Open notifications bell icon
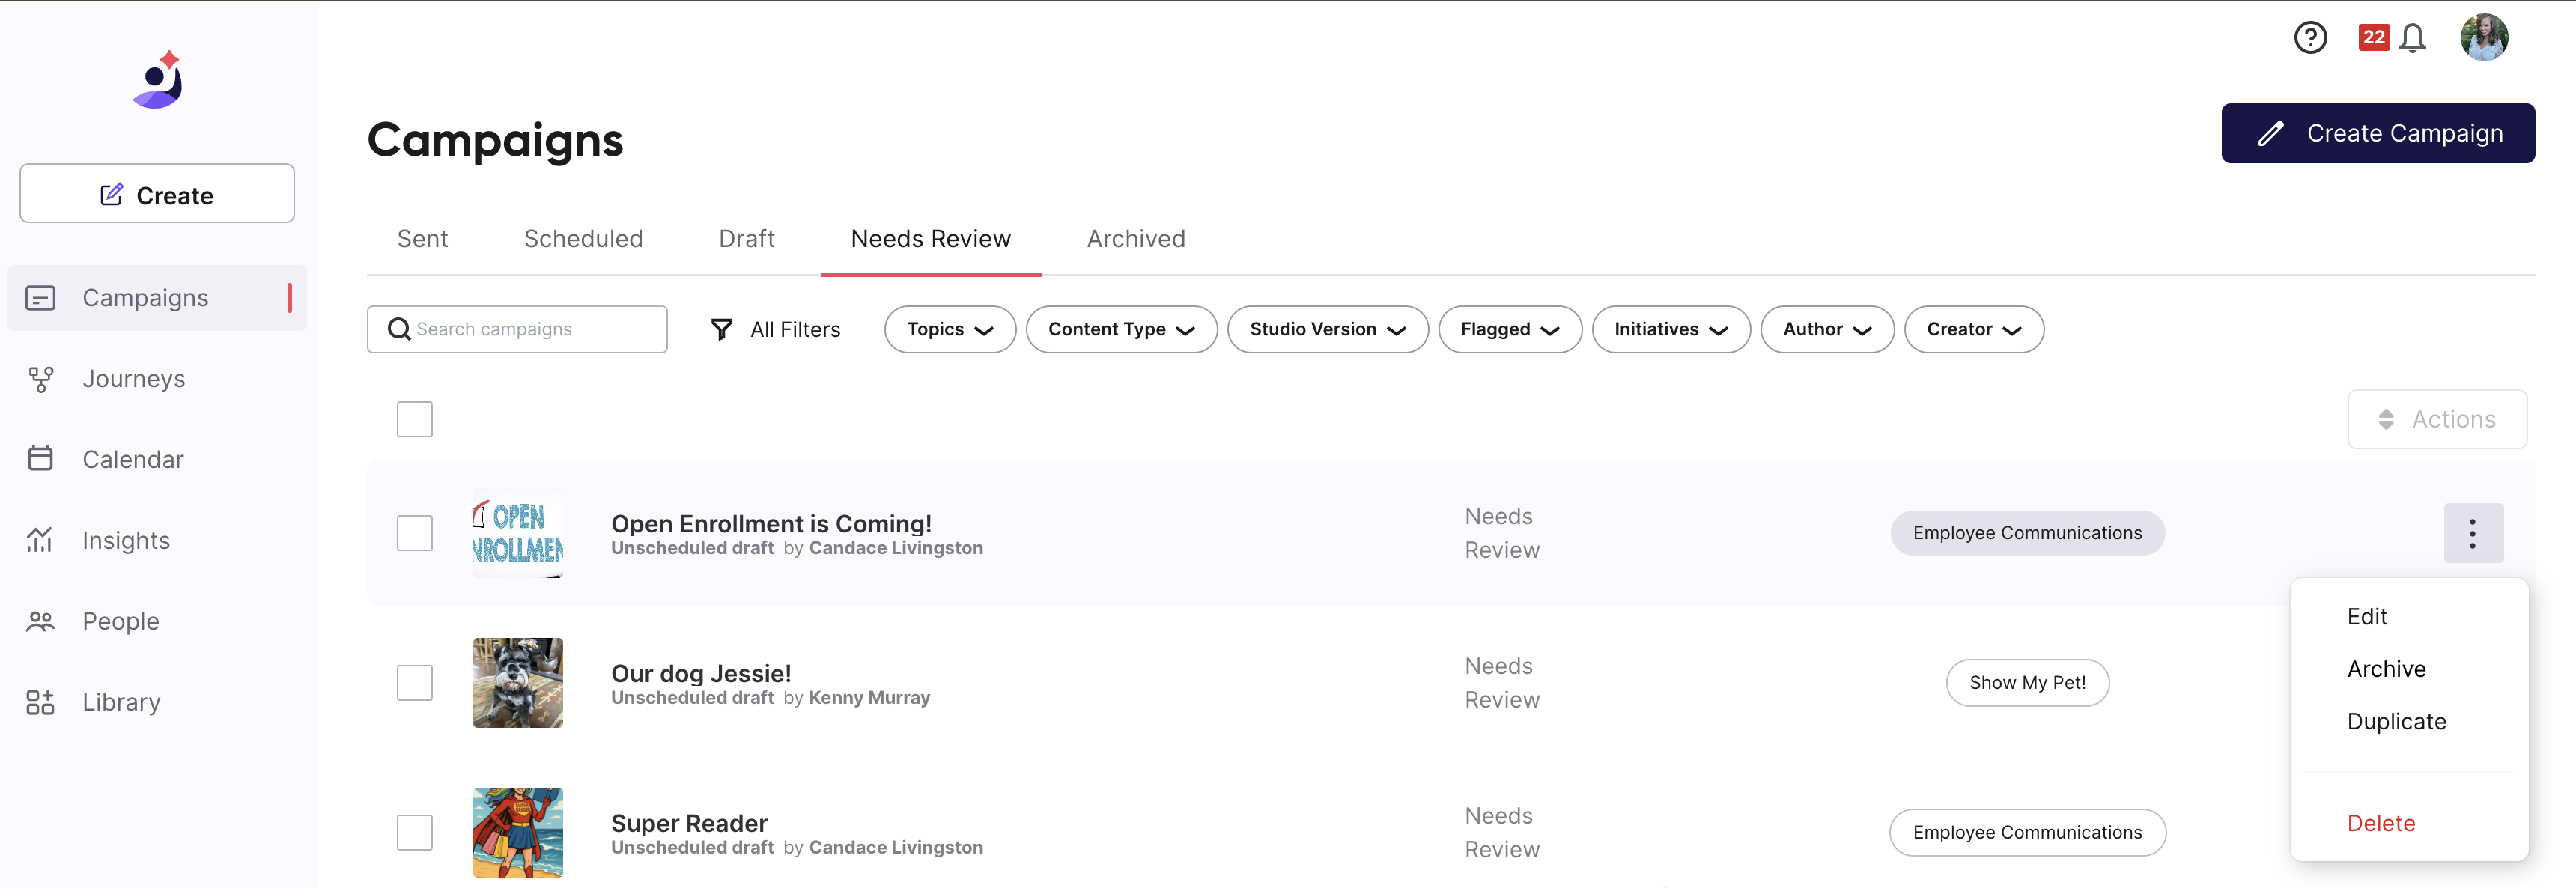Screen dimensions: 2576x888 [x=2412, y=38]
